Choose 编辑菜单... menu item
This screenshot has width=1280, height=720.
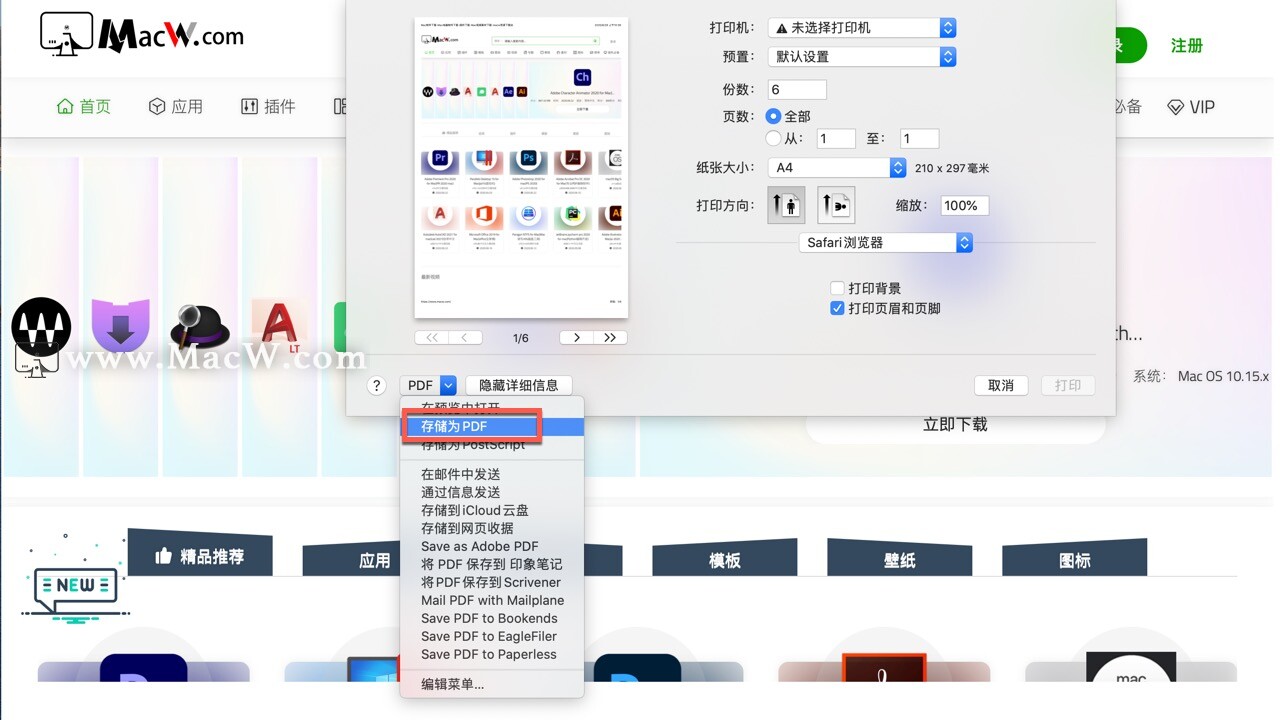pos(492,684)
